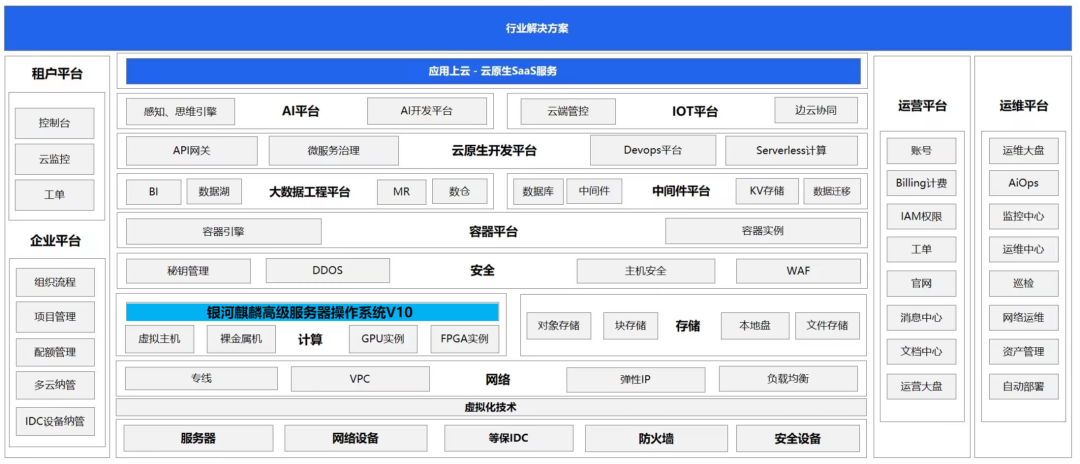Select the 专线 box
Viewport: 1080px width, 464px height.
click(x=202, y=379)
